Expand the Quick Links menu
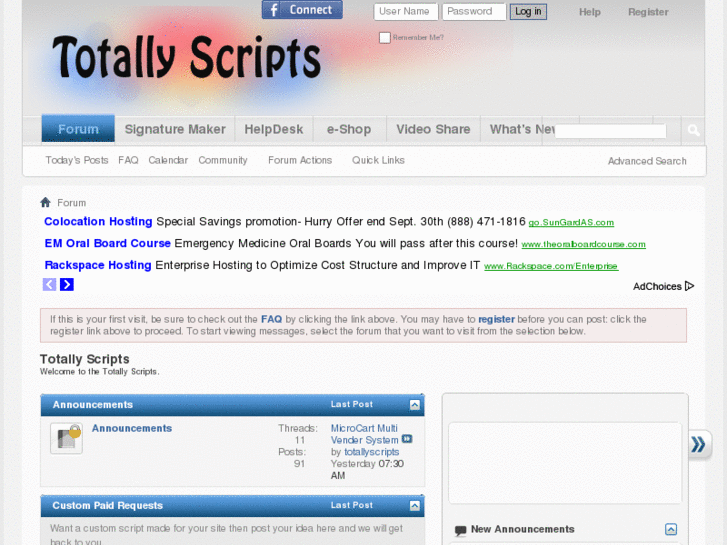This screenshot has width=727, height=545. click(378, 160)
